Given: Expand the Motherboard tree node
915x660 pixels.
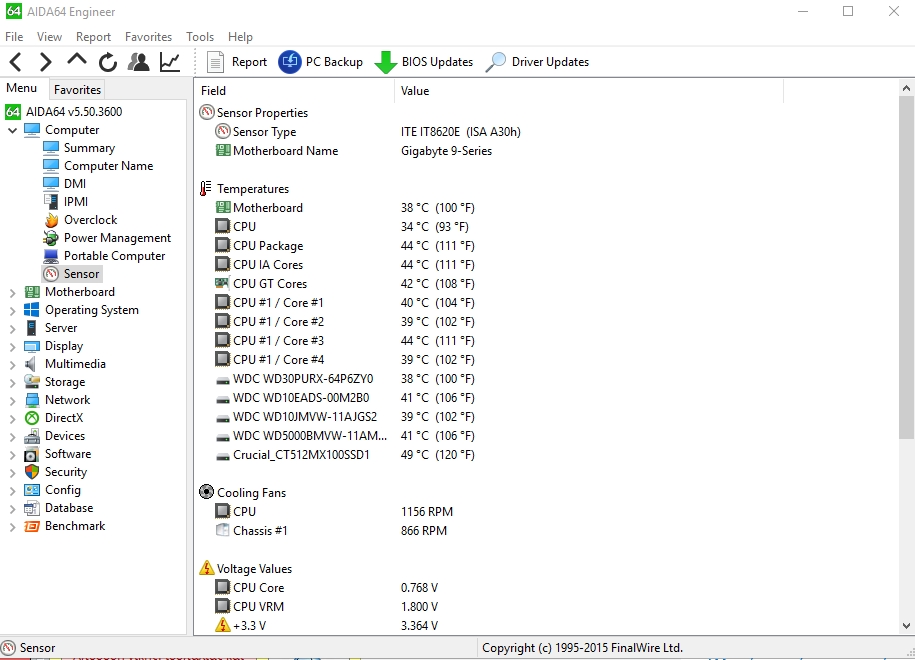Looking at the screenshot, I should pos(12,292).
